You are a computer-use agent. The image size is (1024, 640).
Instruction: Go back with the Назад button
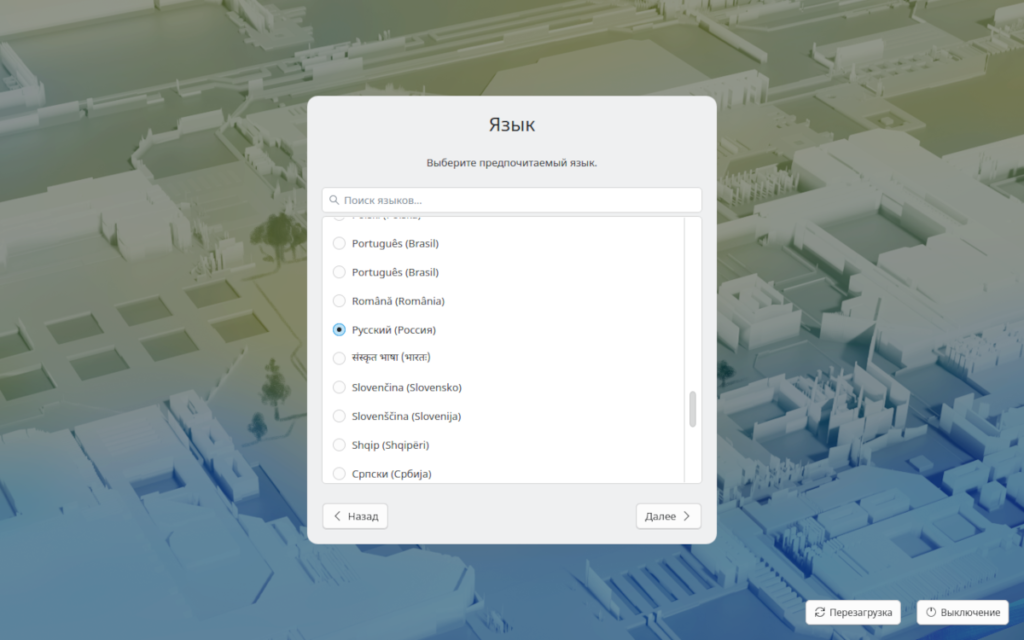point(355,516)
